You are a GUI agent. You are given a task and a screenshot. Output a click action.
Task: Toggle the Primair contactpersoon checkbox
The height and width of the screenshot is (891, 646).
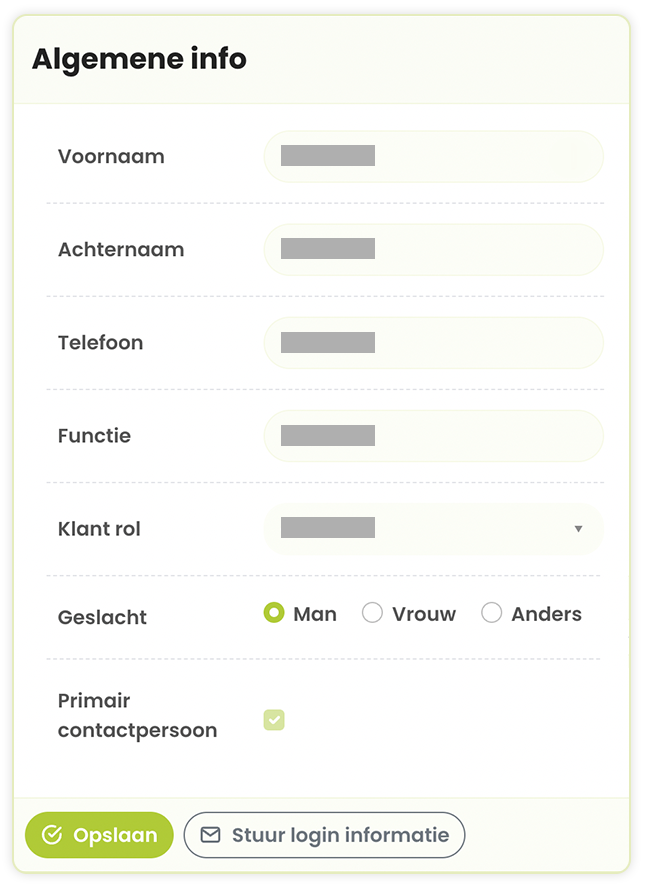(274, 719)
